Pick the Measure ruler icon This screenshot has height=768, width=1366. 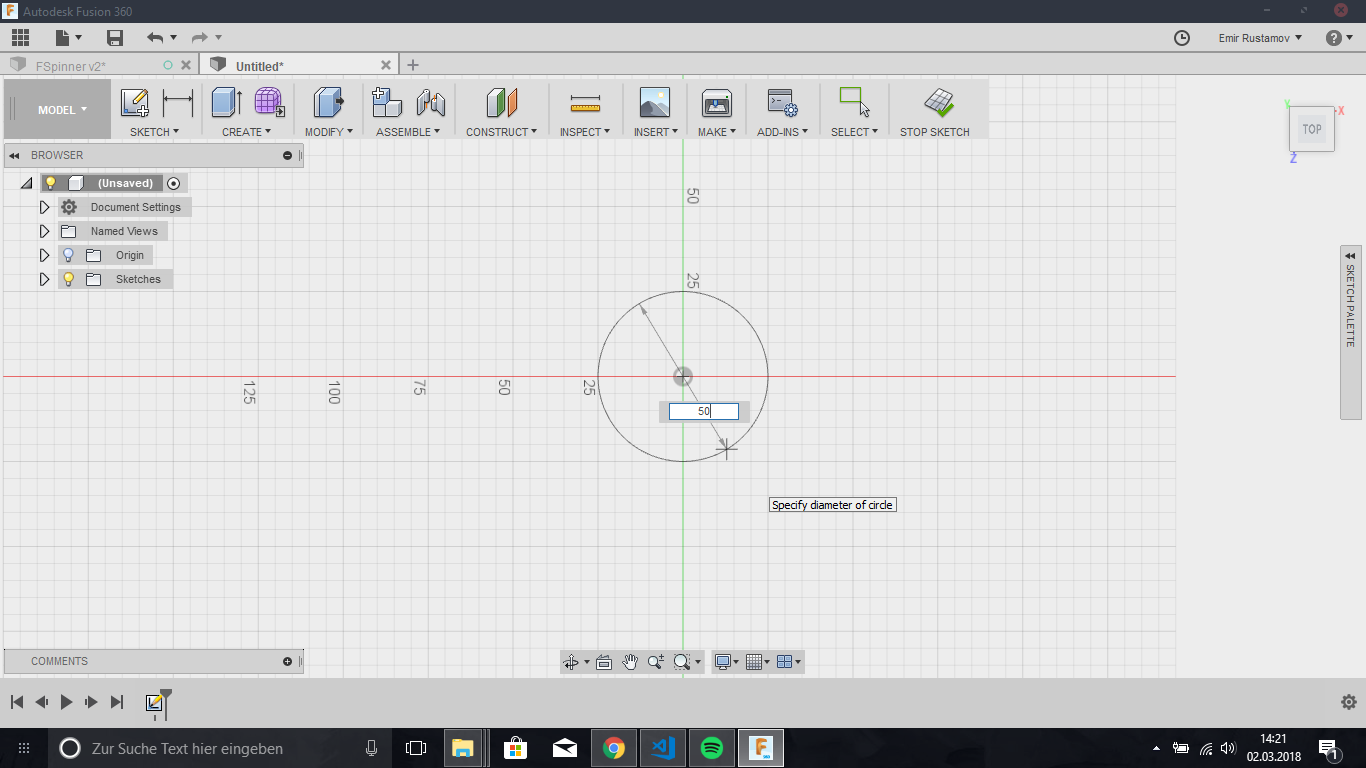click(585, 103)
